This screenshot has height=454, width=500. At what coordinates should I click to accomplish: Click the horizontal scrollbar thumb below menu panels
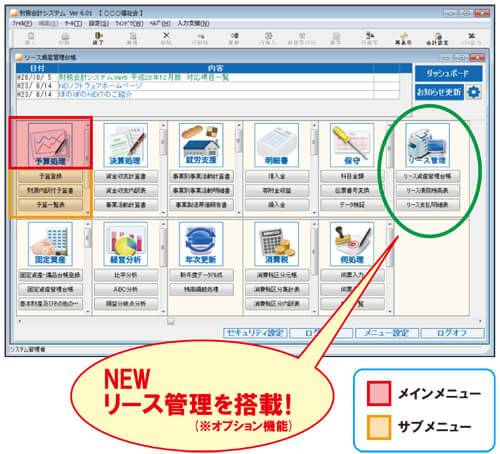point(171,321)
